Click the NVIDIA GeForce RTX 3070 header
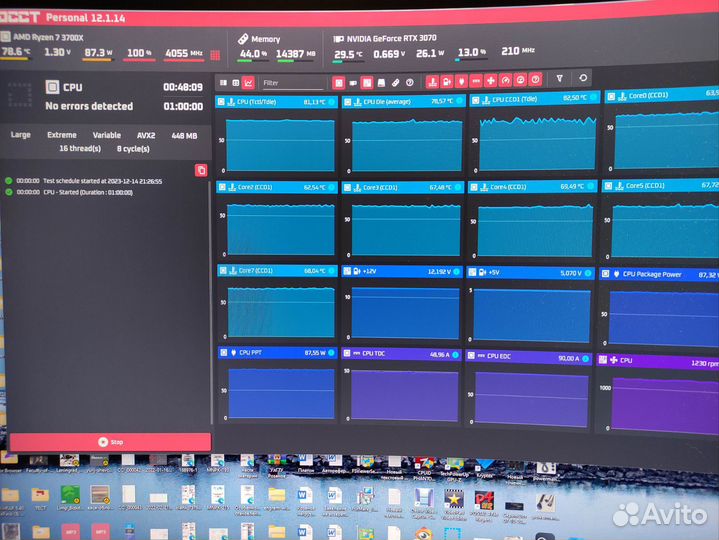This screenshot has width=719, height=540. pyautogui.click(x=391, y=39)
